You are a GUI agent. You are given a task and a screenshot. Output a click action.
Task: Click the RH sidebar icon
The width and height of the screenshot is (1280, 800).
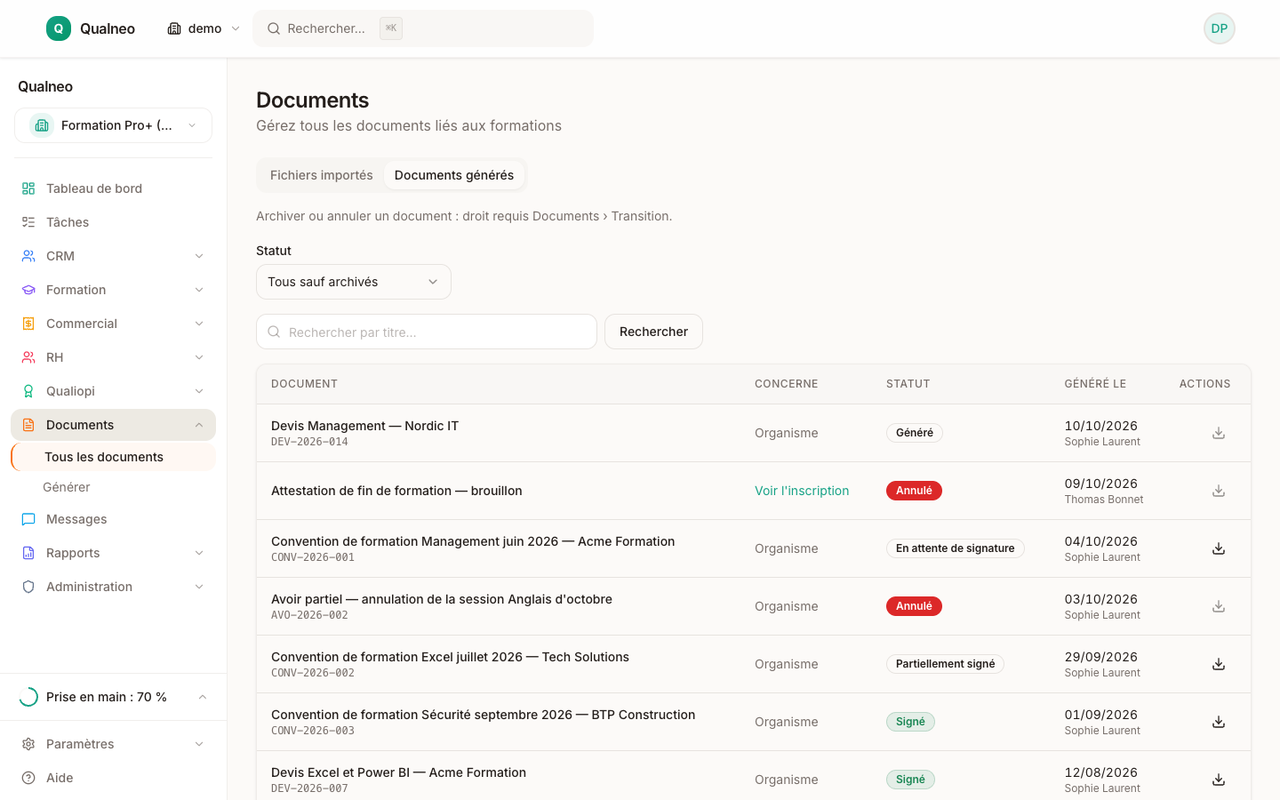coord(28,357)
